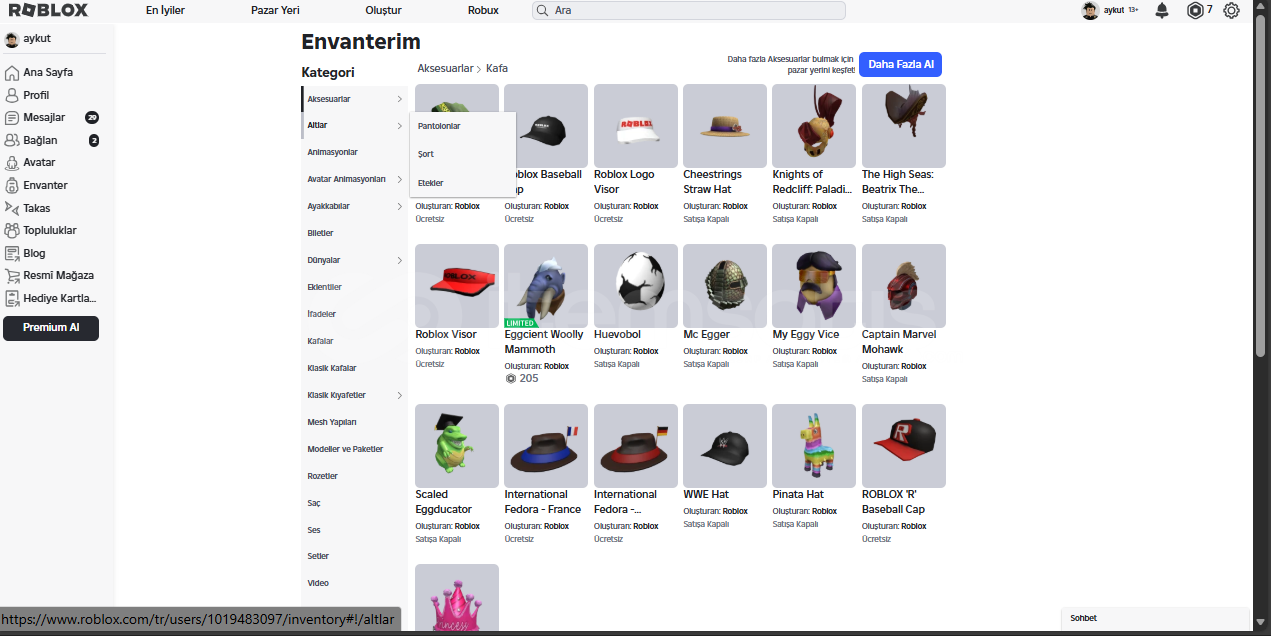
Task: Click the search magnifier icon
Action: pyautogui.click(x=542, y=10)
